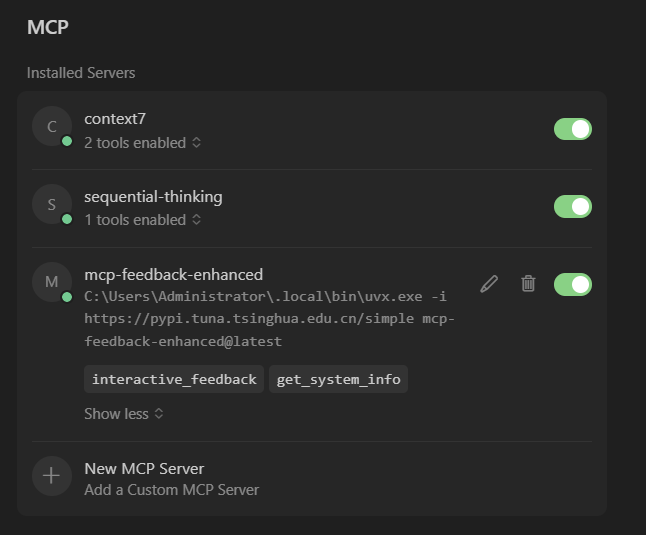
Task: Select the sequential-thinking server name
Action: coord(153,197)
